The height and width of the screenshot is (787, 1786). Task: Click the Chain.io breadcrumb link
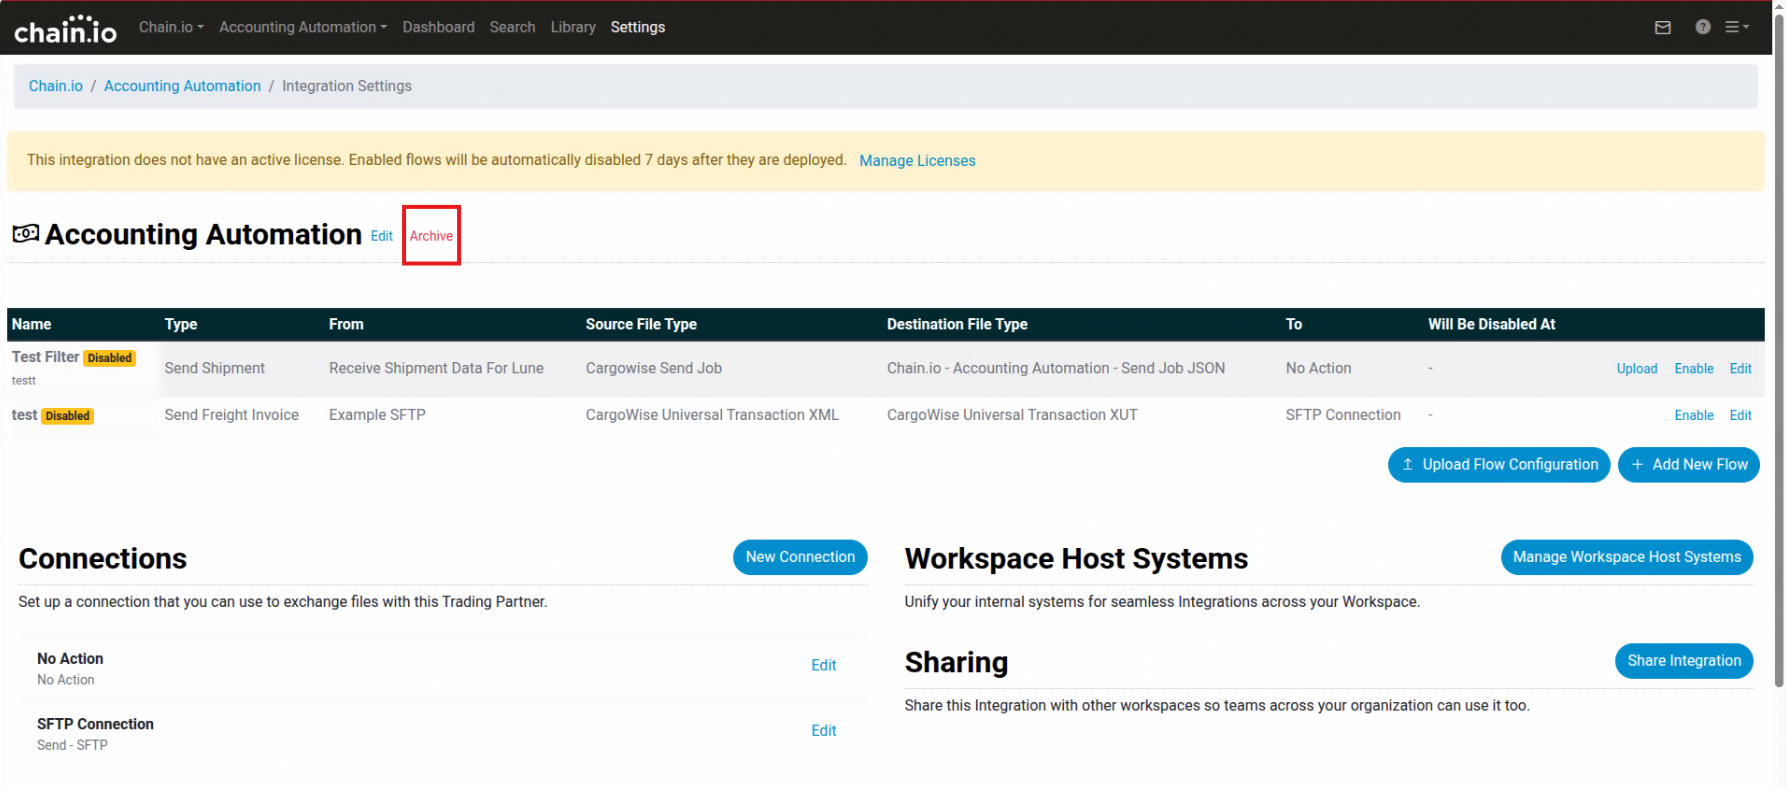(x=56, y=86)
